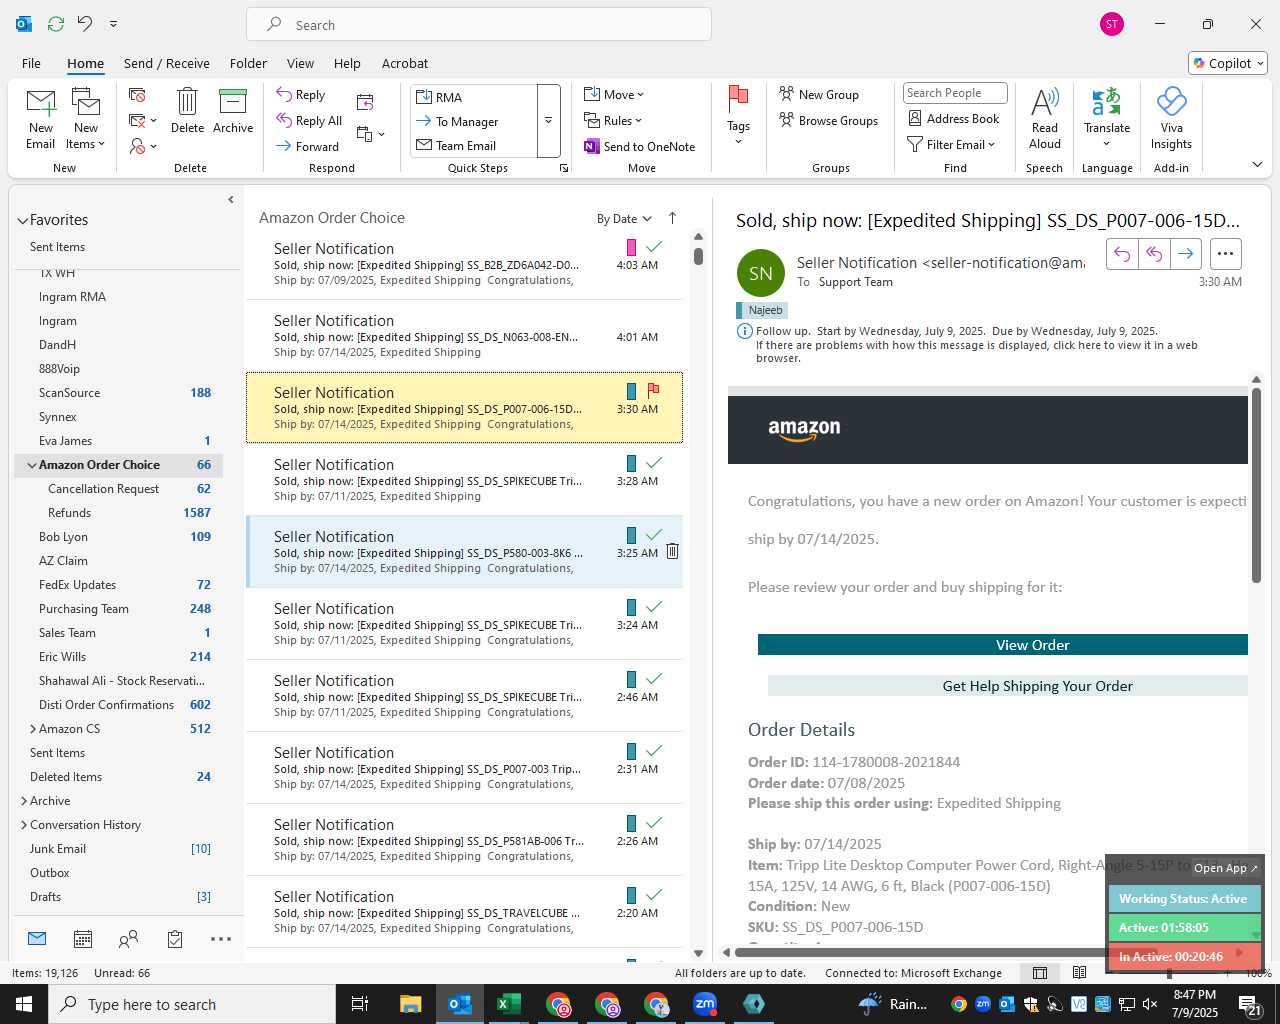Click the Najeeb category tag
Viewport: 1280px width, 1024px height.
(x=762, y=310)
